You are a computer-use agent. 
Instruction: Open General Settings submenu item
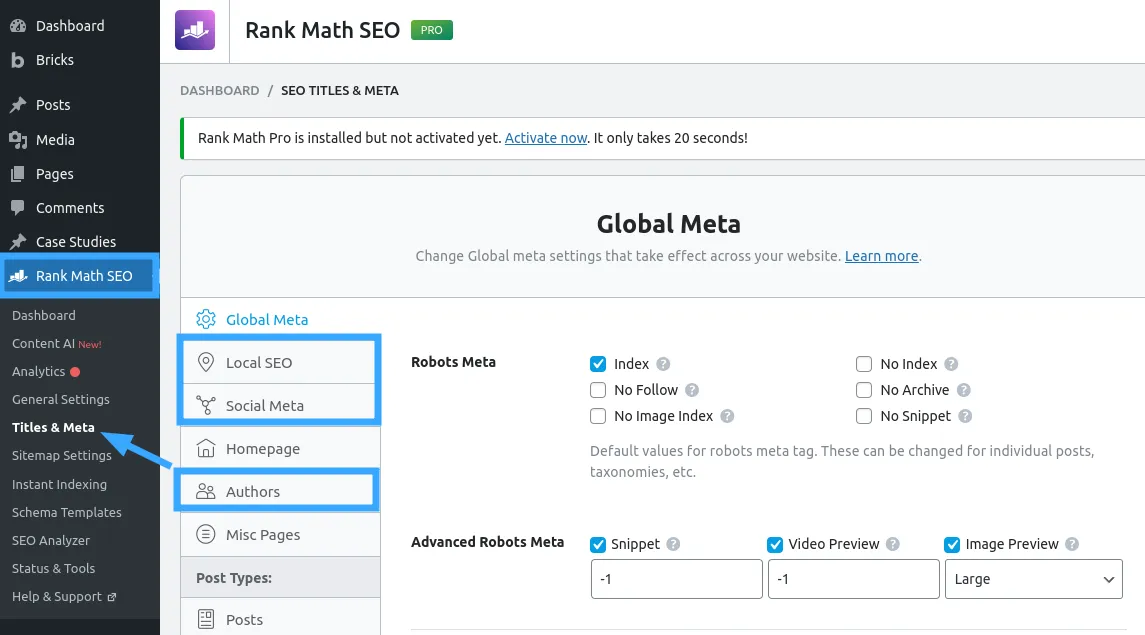(61, 399)
